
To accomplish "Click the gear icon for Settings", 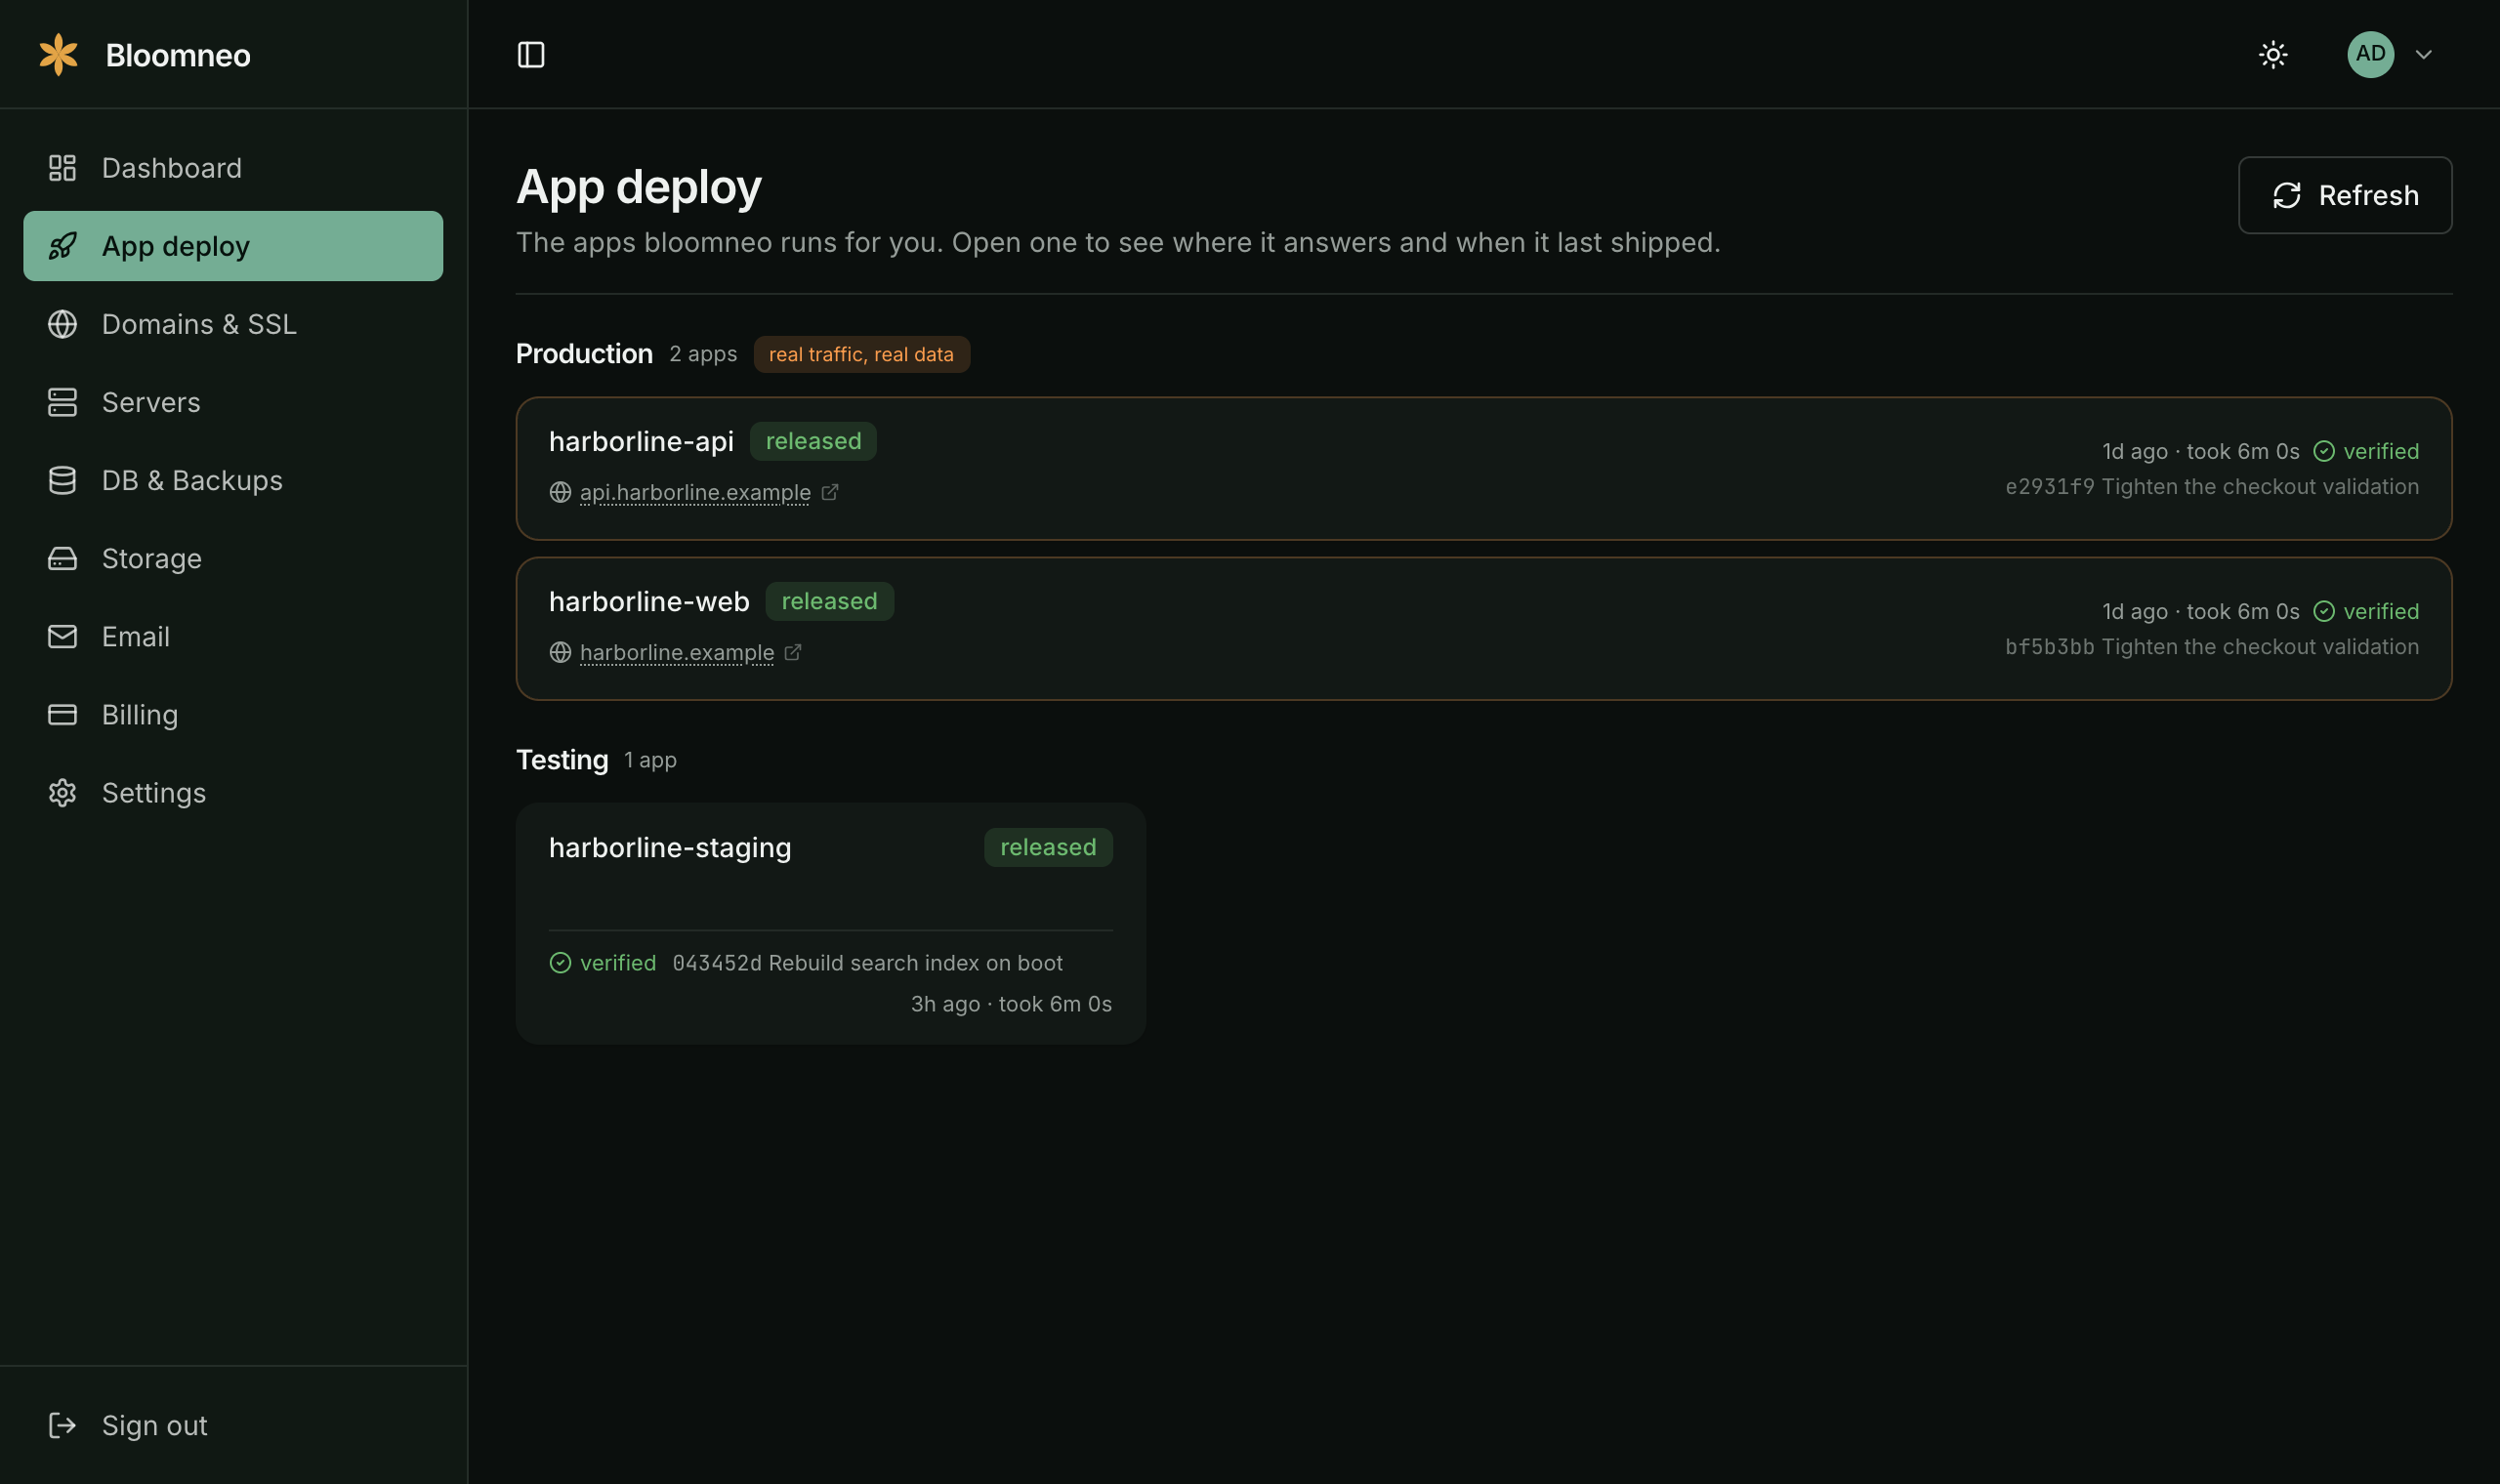I will pyautogui.click(x=62, y=792).
